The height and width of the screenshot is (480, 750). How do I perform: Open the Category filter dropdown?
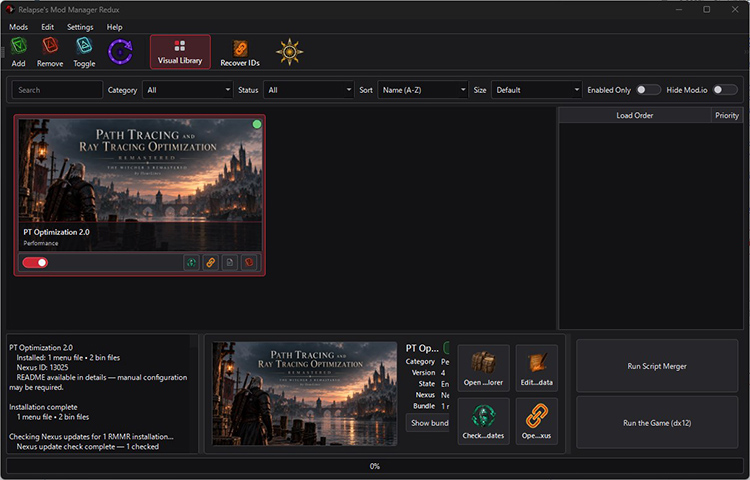click(x=188, y=90)
